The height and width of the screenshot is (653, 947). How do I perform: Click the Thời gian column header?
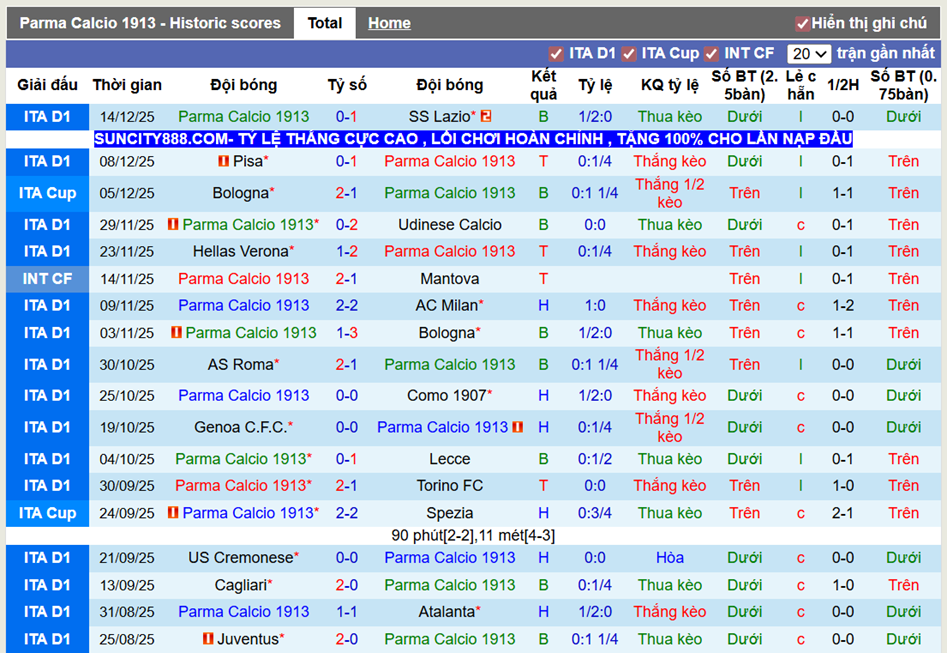pos(127,85)
